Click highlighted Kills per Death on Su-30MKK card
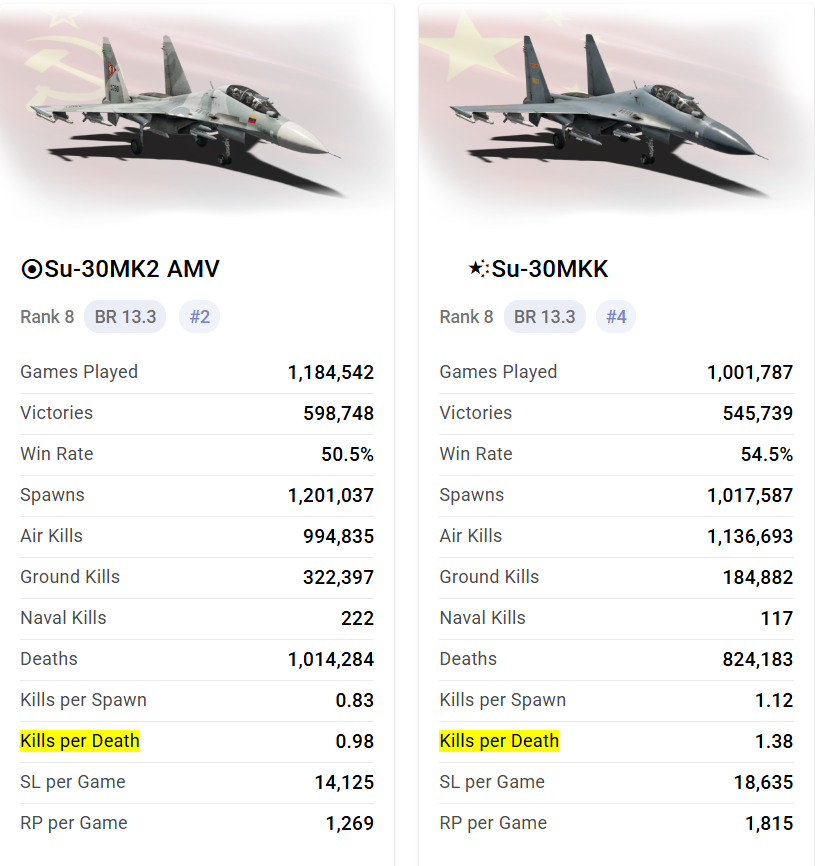 [499, 741]
